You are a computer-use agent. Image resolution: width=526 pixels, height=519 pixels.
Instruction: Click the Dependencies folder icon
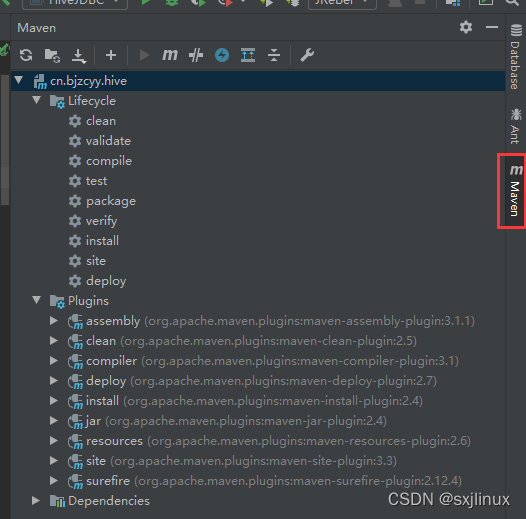(57, 501)
